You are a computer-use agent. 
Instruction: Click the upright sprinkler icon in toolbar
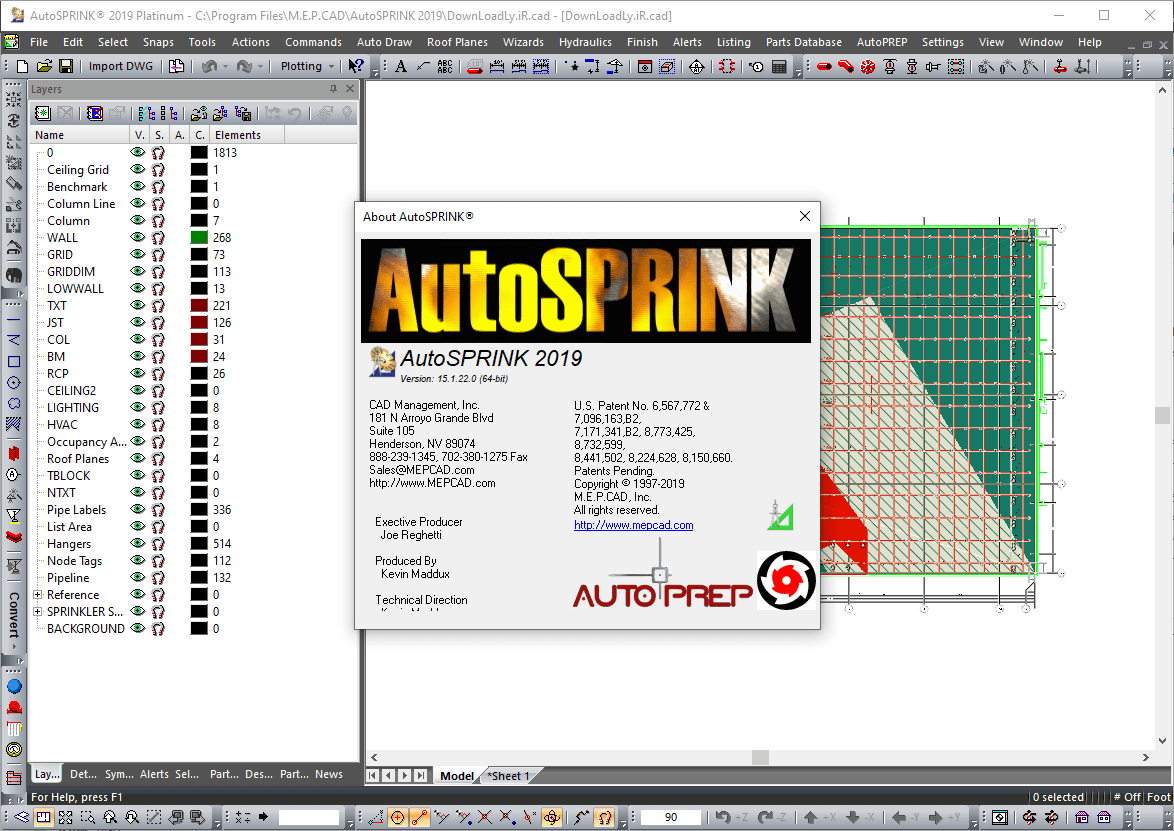[913, 67]
